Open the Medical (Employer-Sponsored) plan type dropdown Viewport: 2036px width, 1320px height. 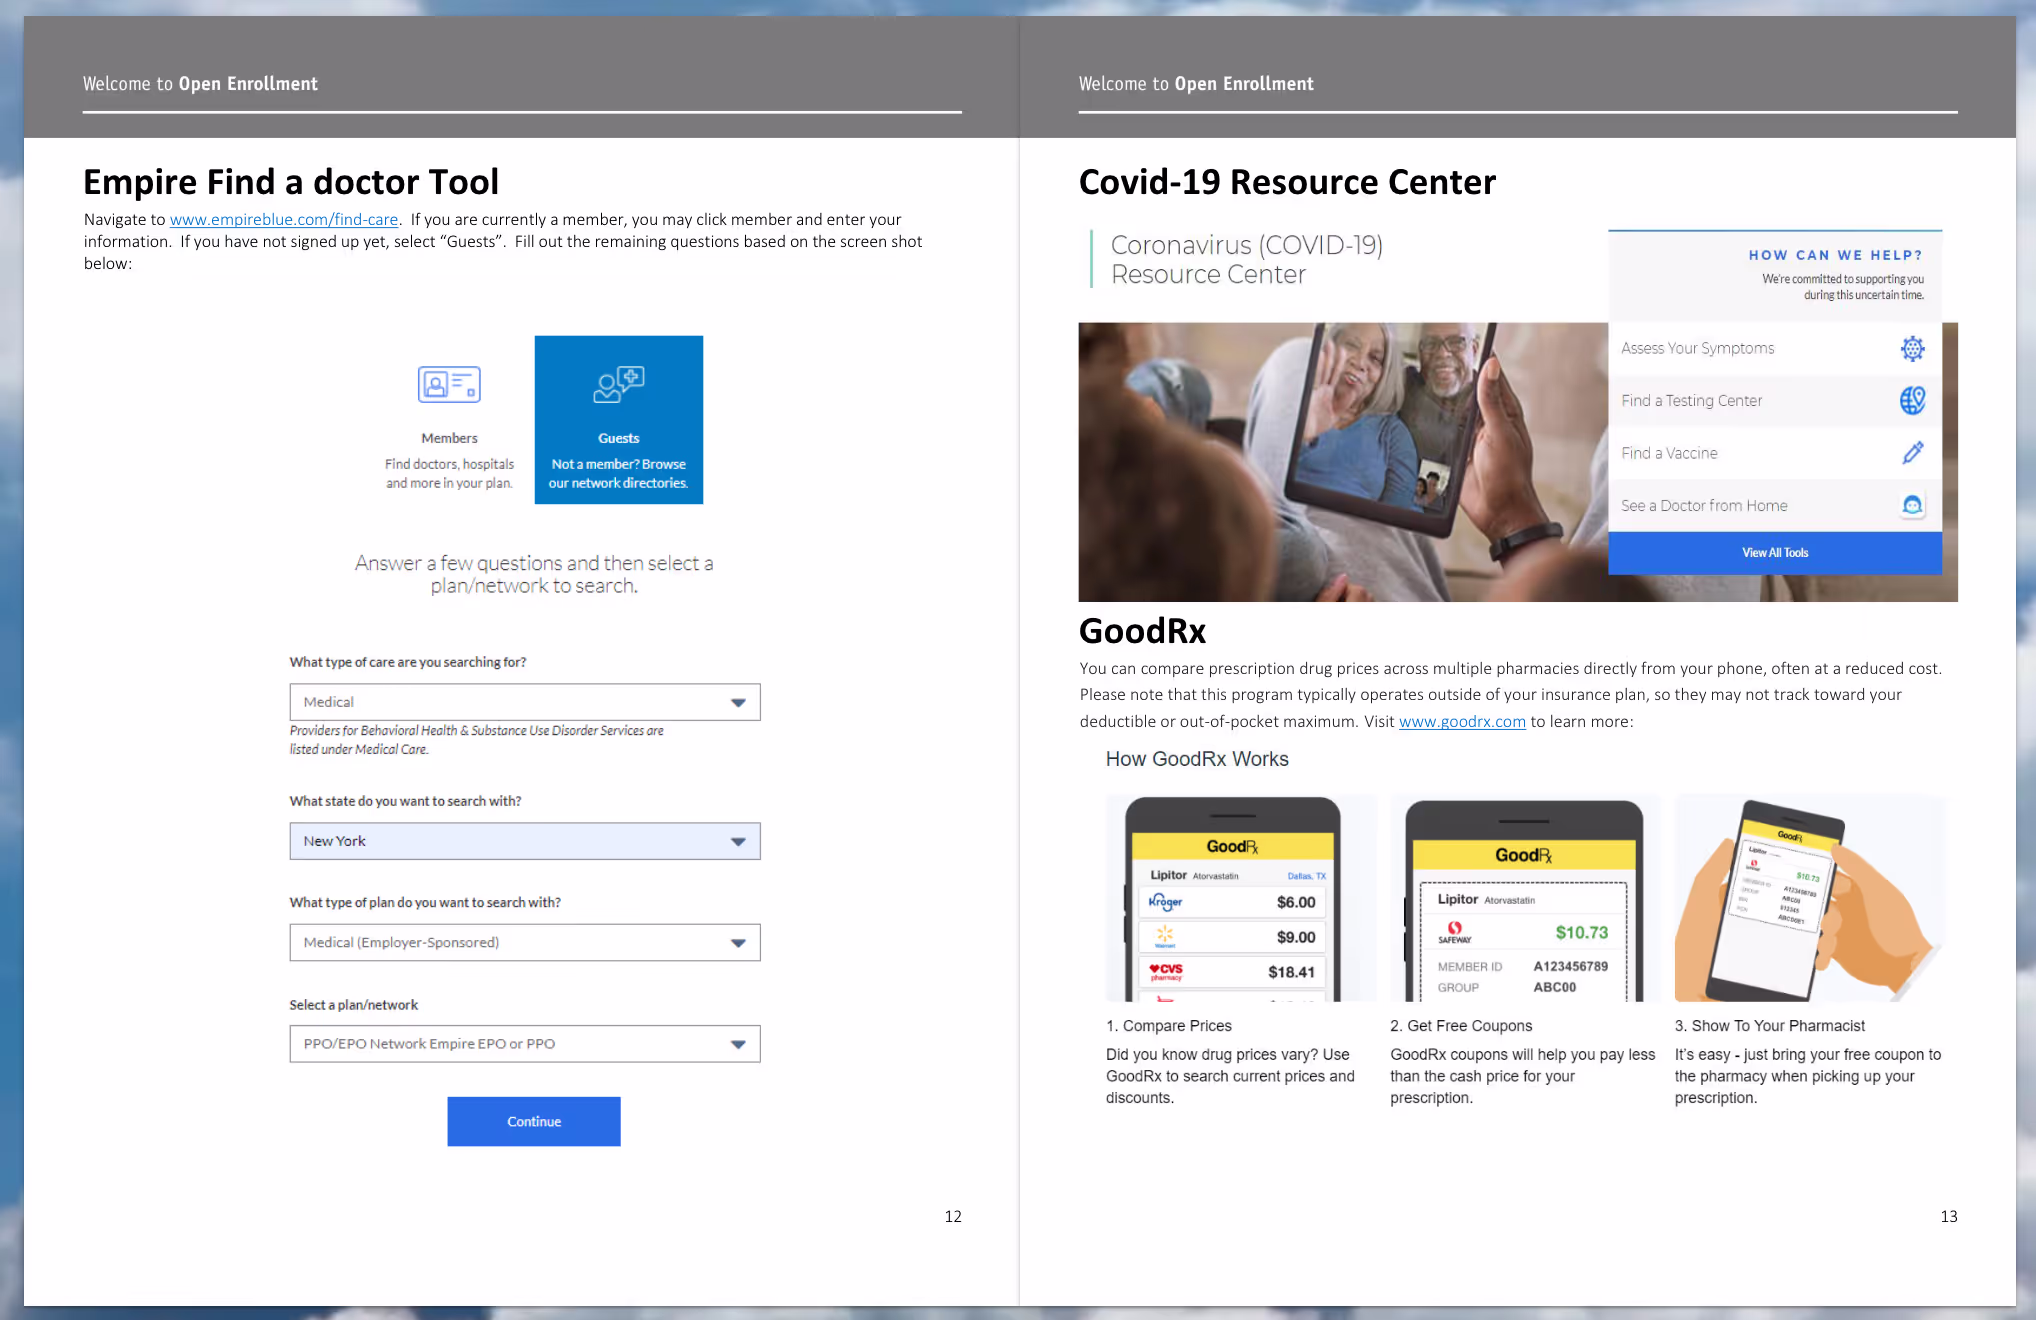click(x=525, y=942)
